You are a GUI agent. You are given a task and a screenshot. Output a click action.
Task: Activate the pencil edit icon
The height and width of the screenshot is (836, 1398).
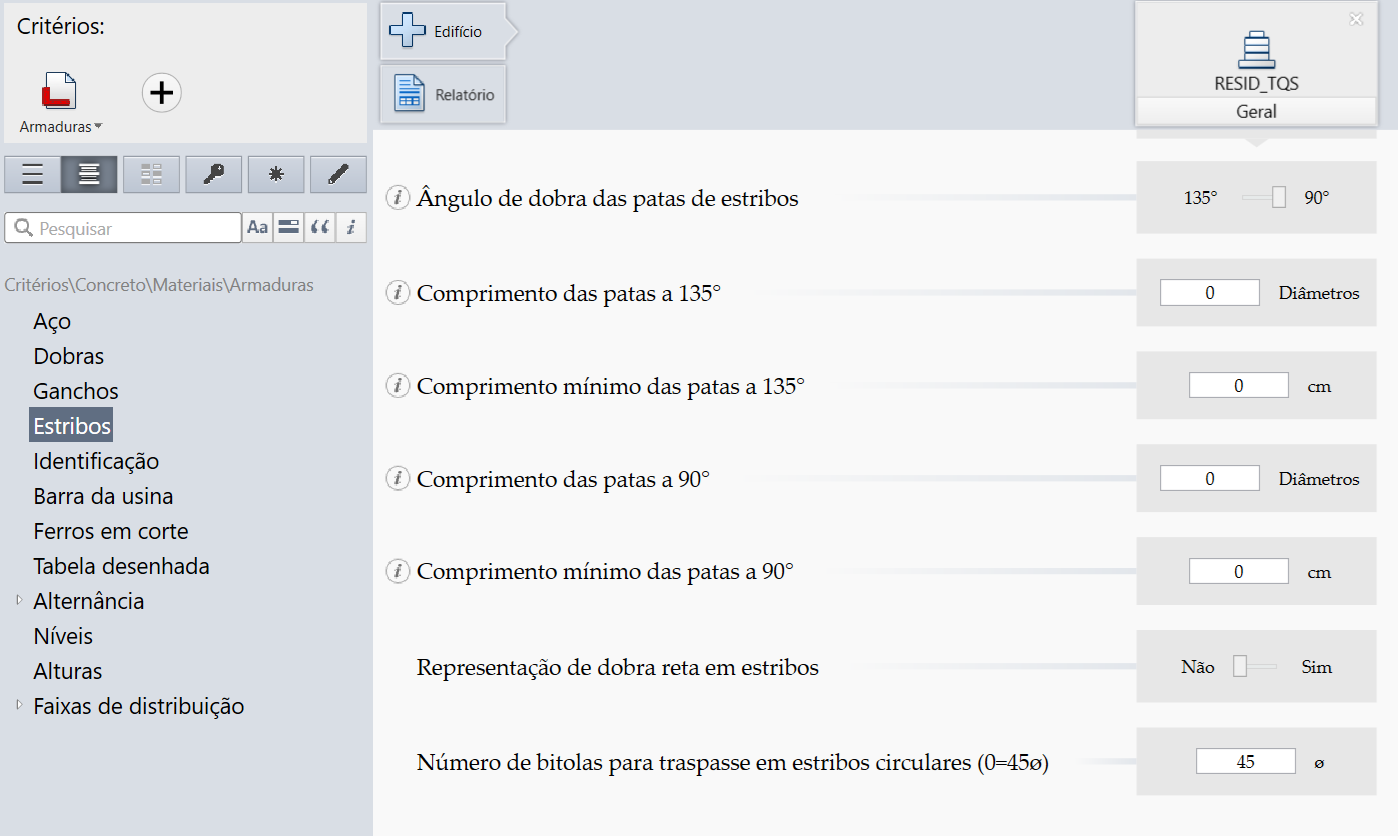pyautogui.click(x=338, y=174)
